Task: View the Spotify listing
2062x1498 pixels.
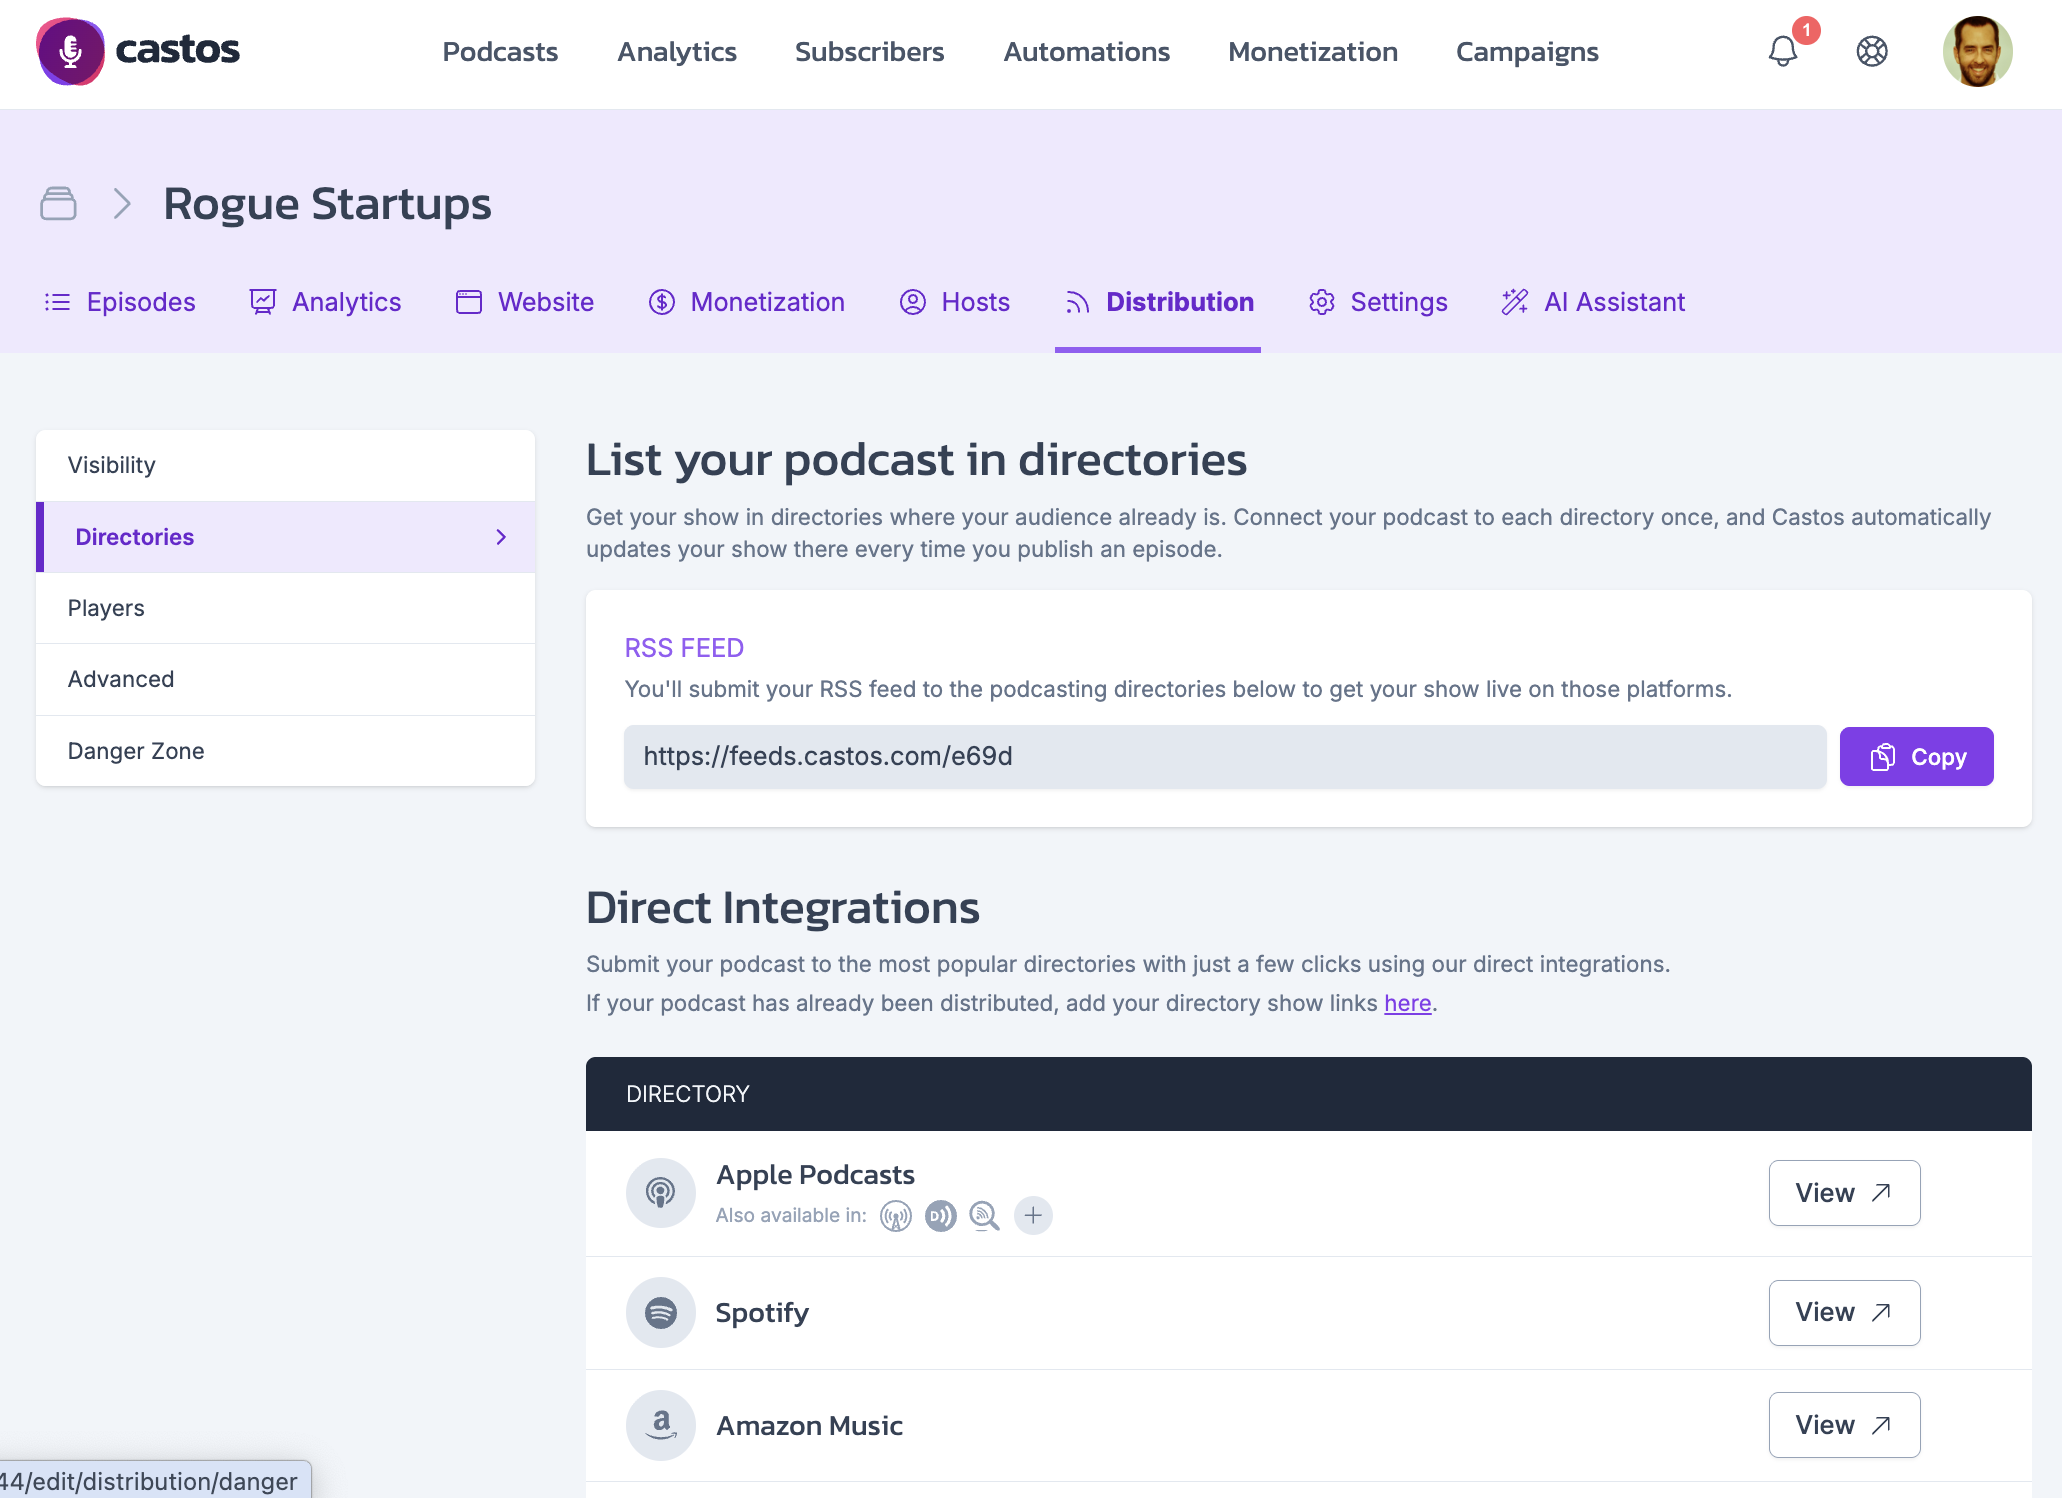Action: 1844,1312
